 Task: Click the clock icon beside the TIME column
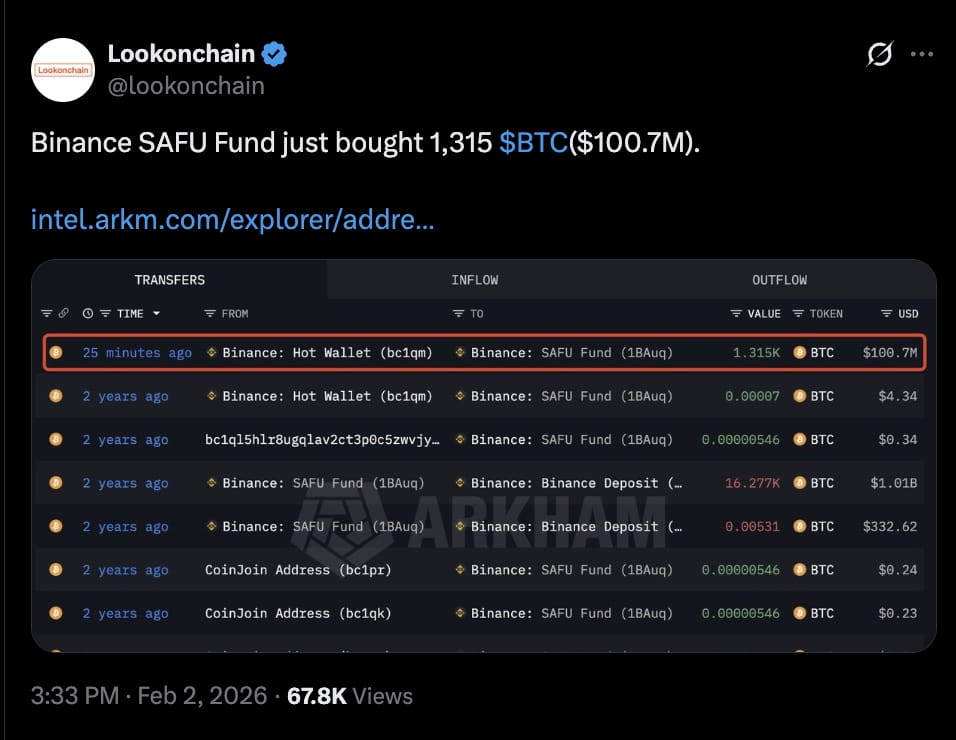pos(88,314)
